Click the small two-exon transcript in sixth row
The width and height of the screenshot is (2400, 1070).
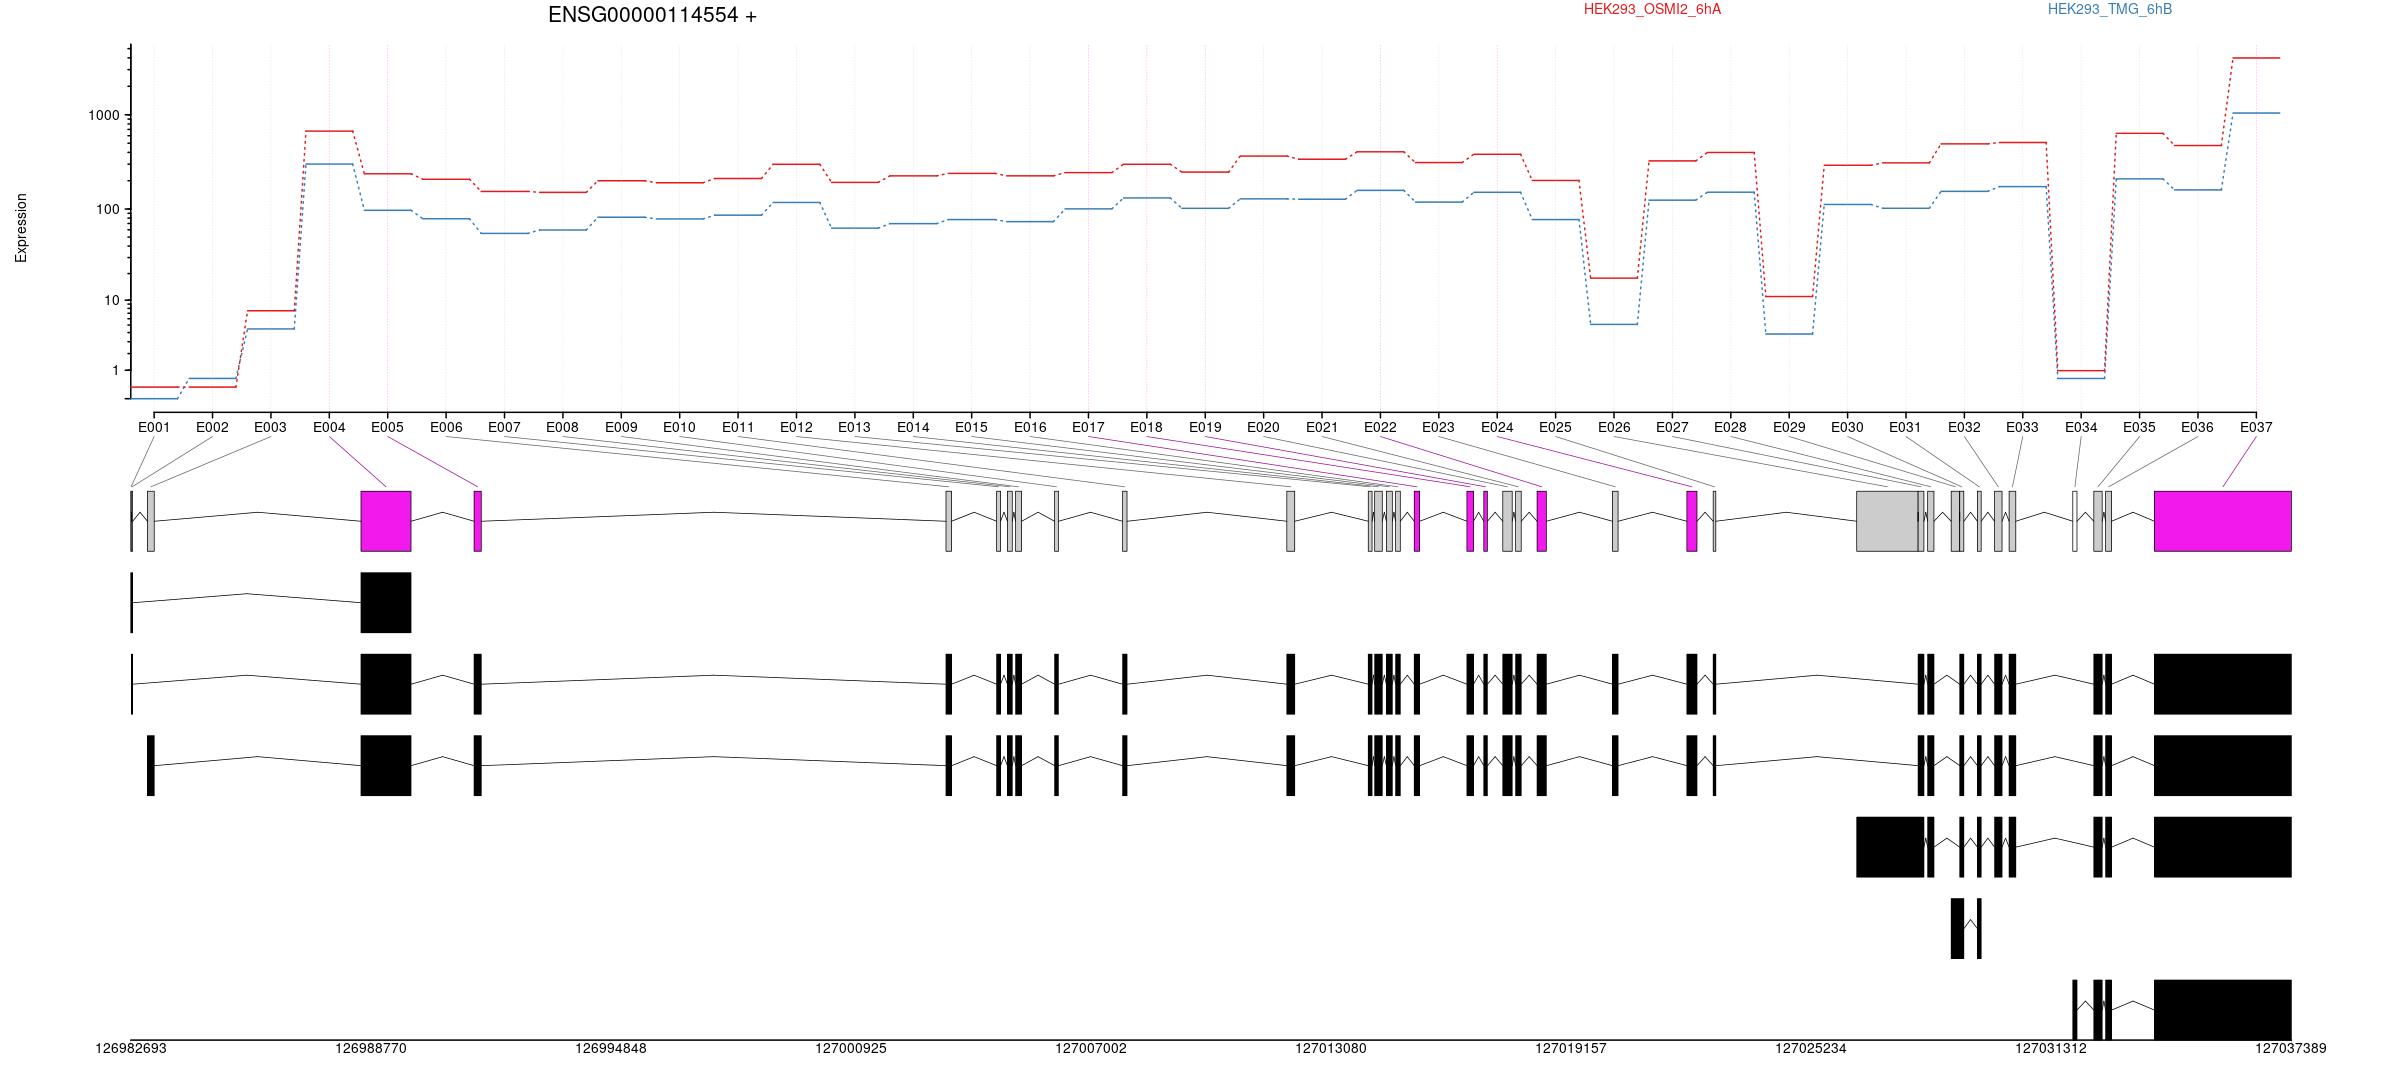[x=1966, y=928]
